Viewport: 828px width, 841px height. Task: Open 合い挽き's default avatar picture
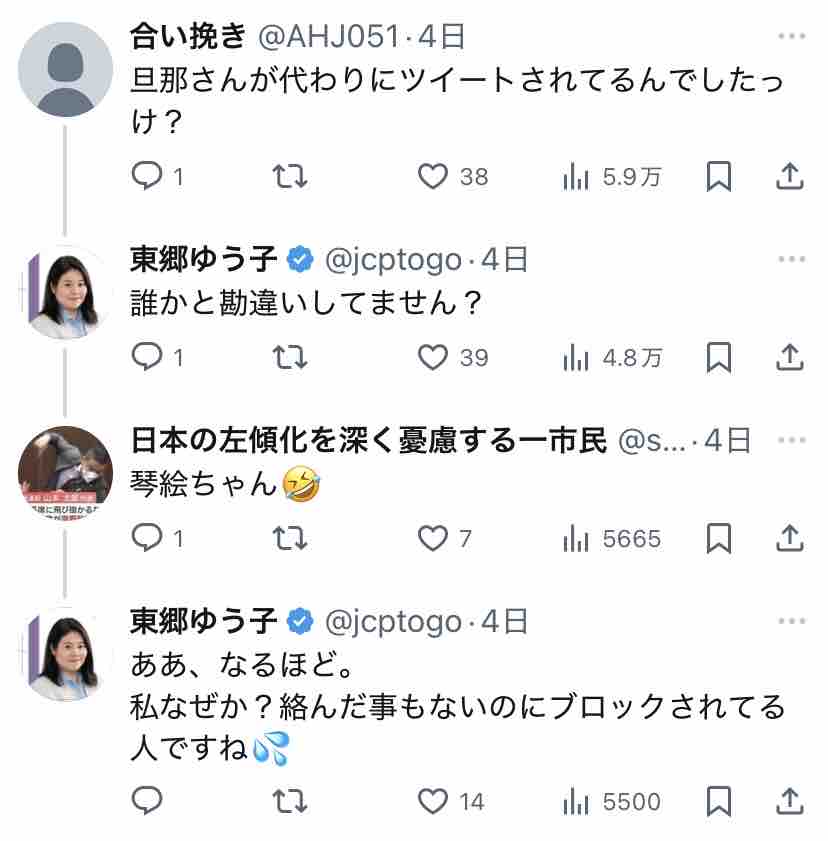(x=66, y=69)
